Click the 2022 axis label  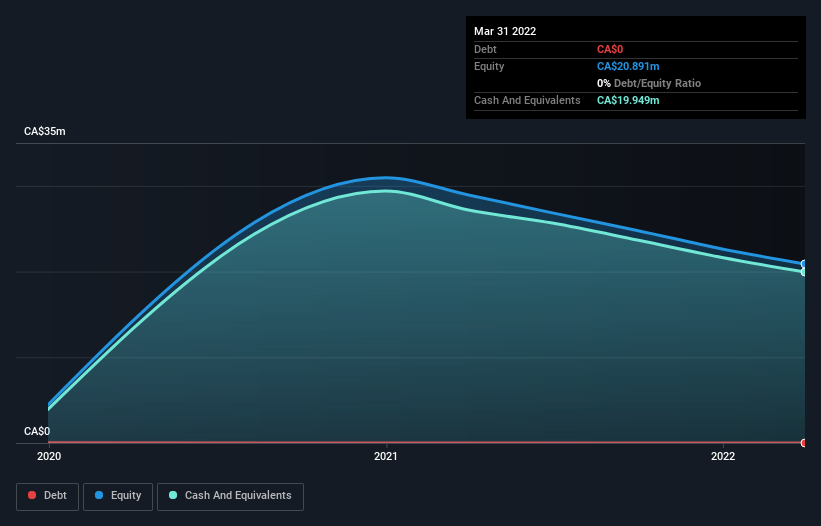click(x=723, y=456)
